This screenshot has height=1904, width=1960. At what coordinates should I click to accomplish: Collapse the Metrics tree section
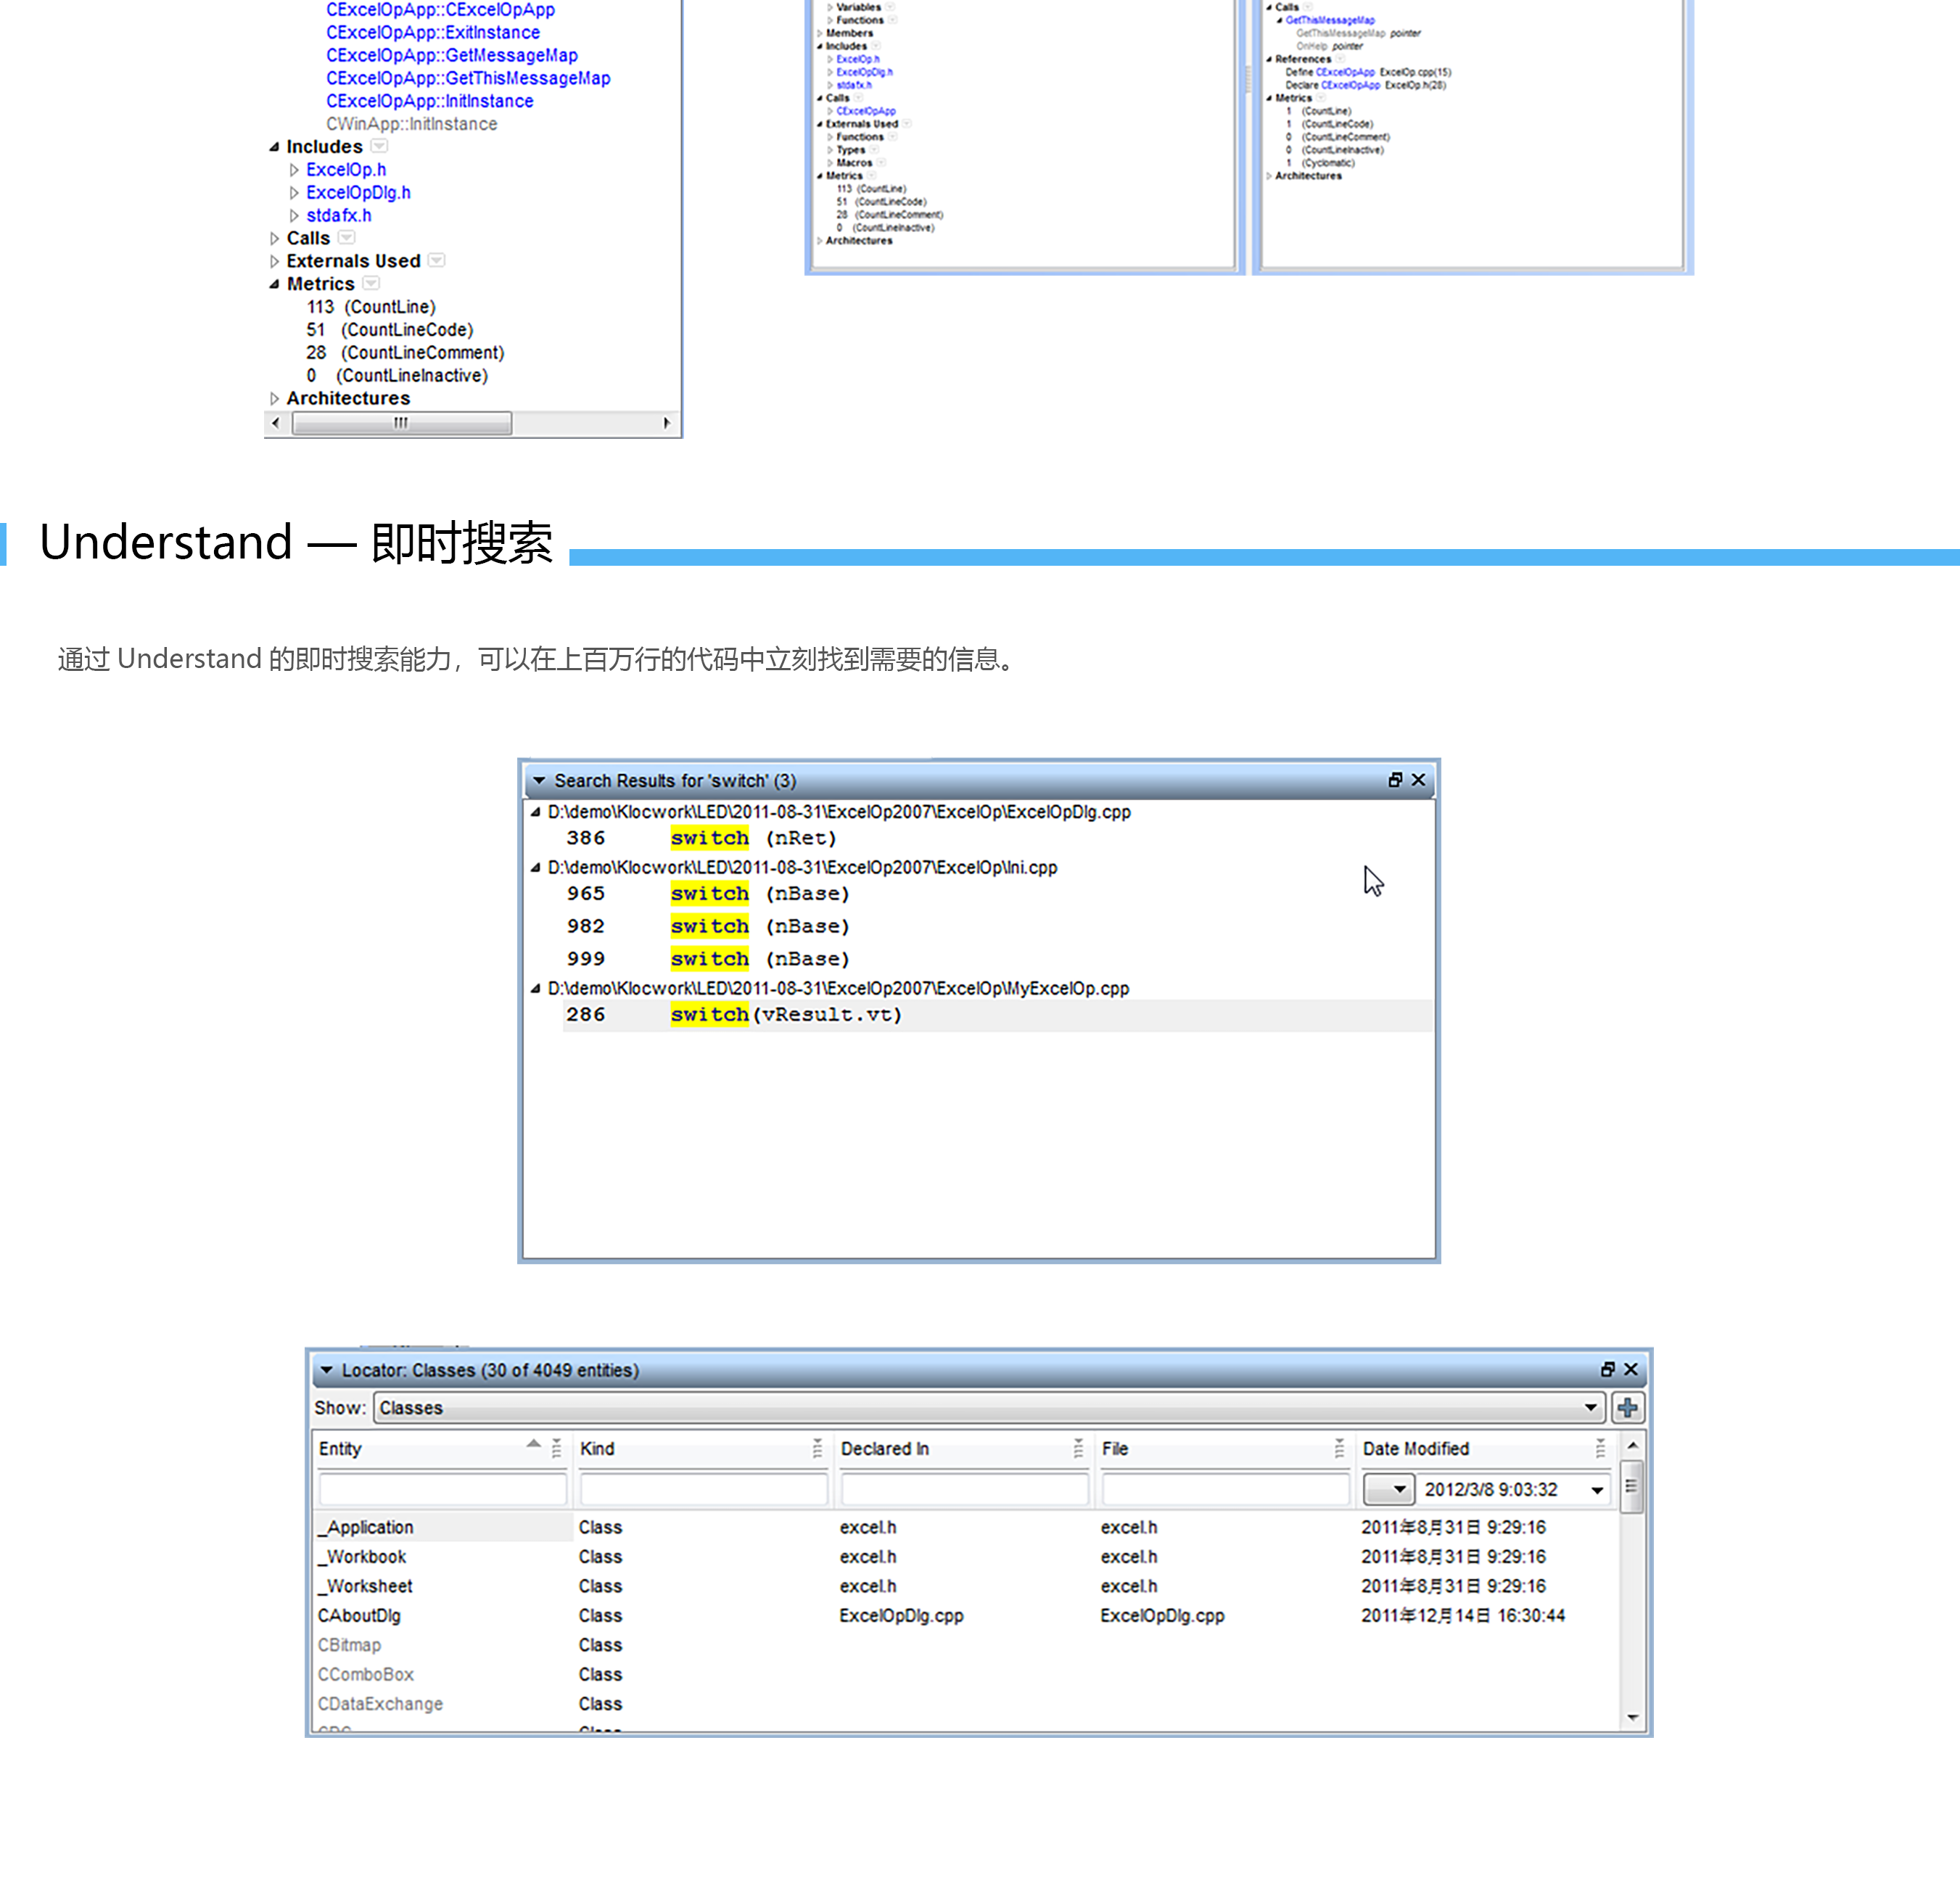[x=274, y=284]
